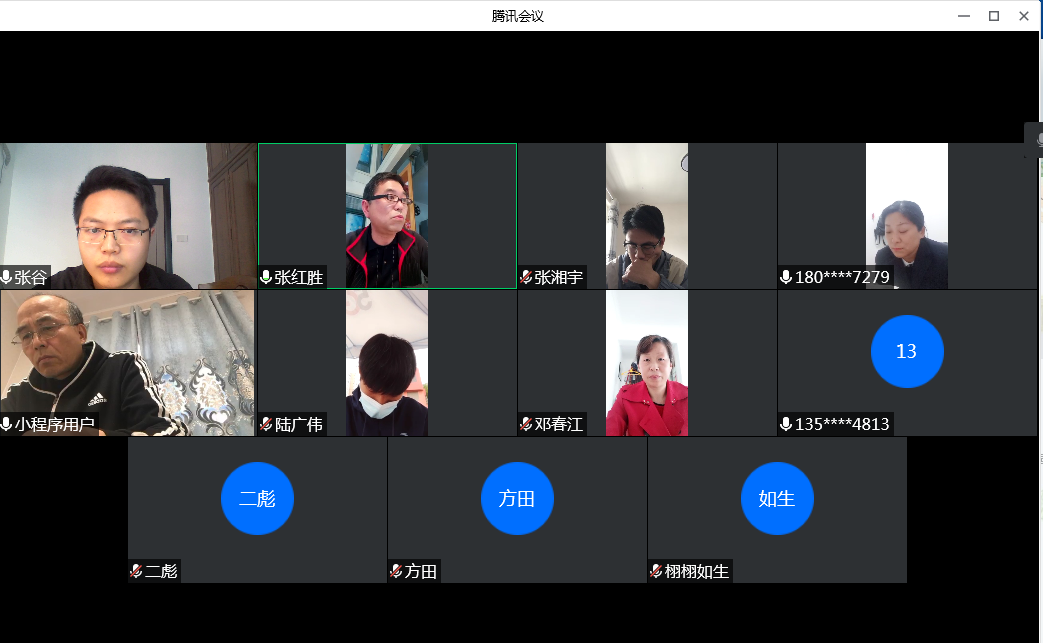Screen dimensions: 1043x643
Task: Click the blue 二彪 avatar circle
Action: click(x=257, y=498)
